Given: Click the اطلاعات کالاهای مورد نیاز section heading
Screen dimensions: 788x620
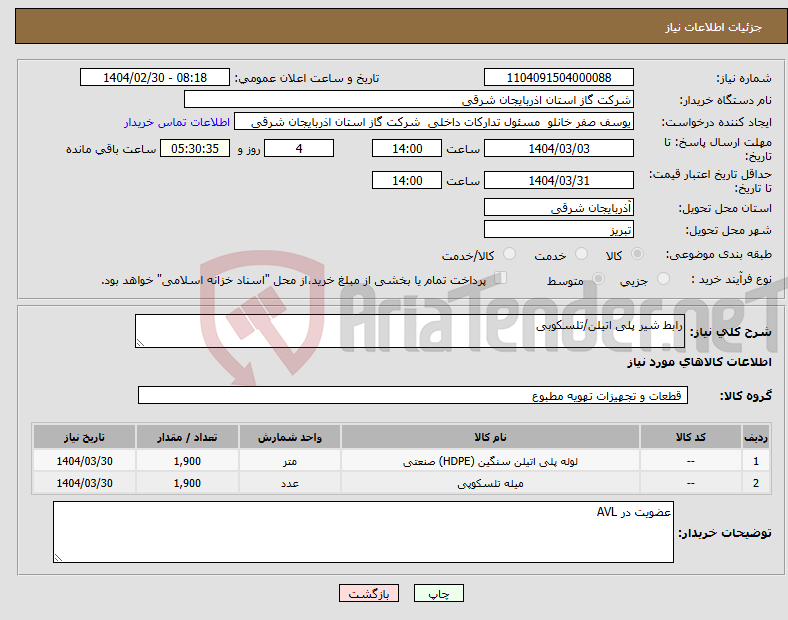Looking at the screenshot, I should (699, 362).
